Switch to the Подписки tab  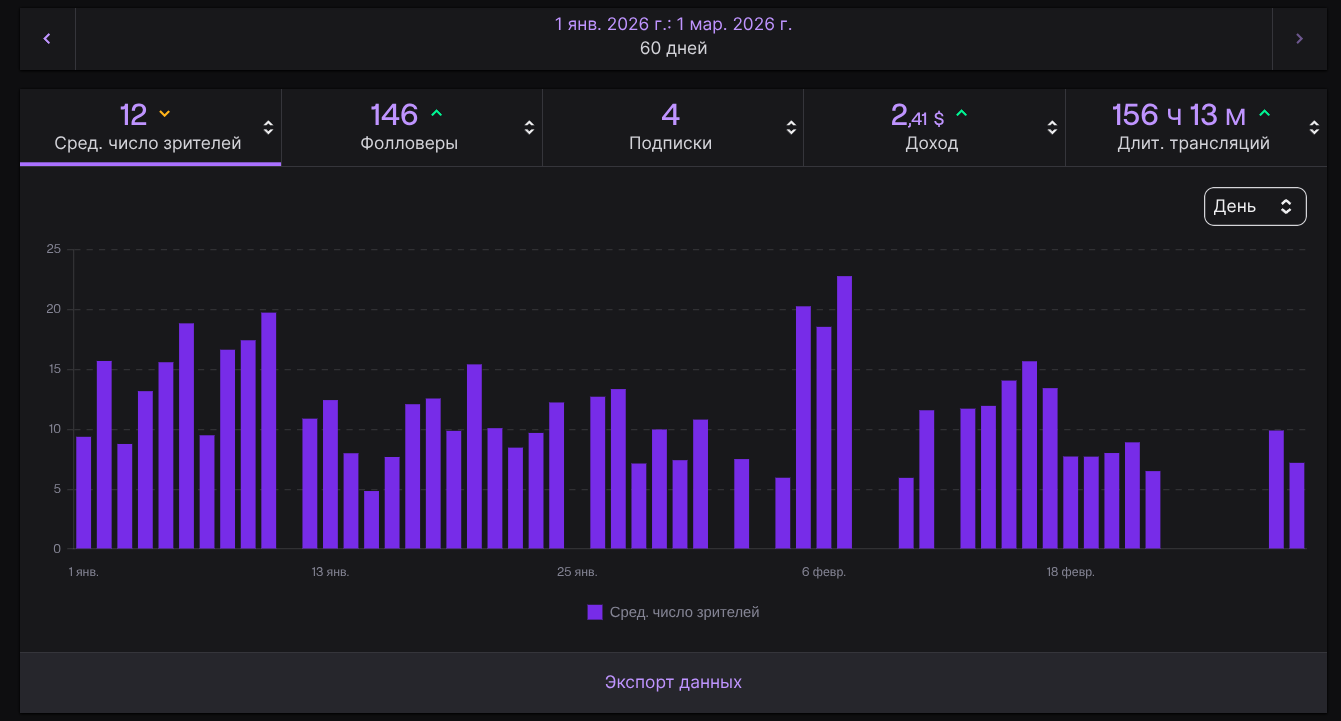[x=673, y=127]
